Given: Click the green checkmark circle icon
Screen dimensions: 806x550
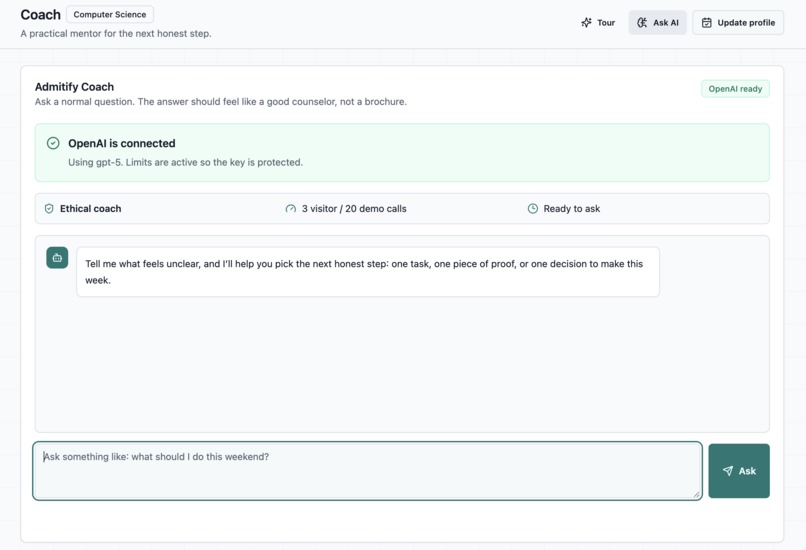Looking at the screenshot, I should (x=53, y=143).
